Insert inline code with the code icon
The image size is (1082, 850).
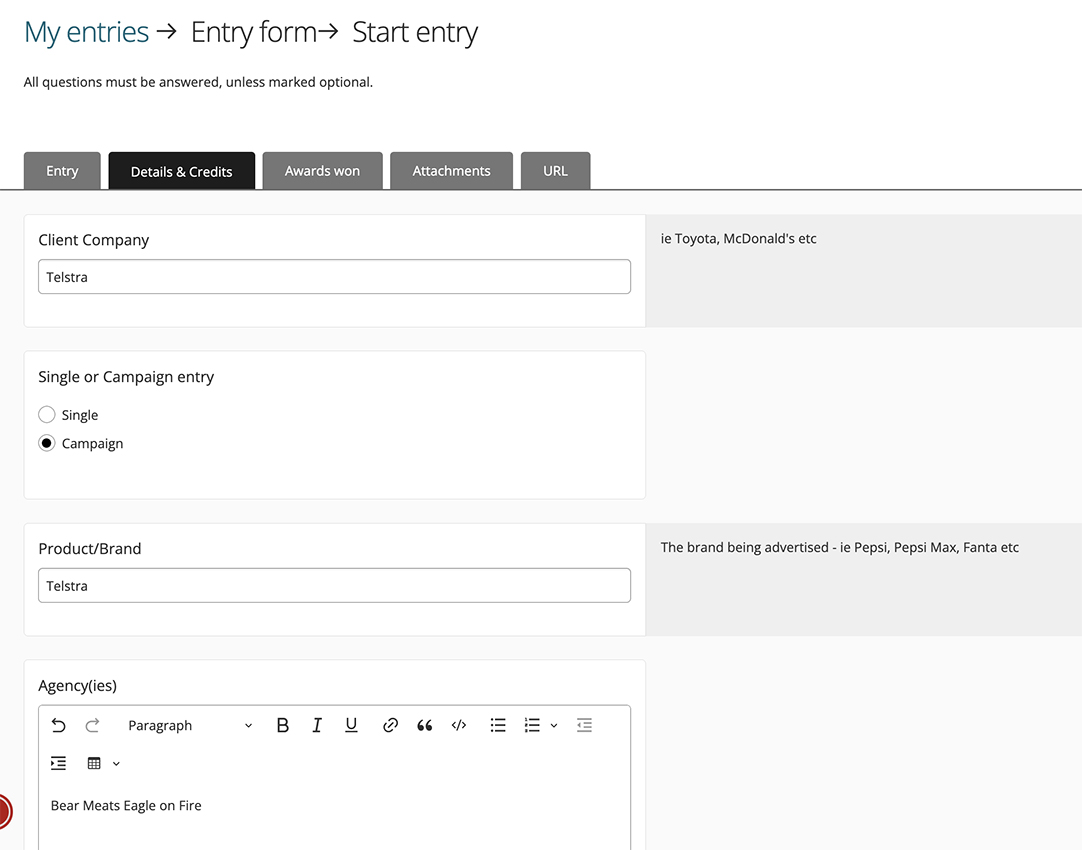click(x=459, y=726)
